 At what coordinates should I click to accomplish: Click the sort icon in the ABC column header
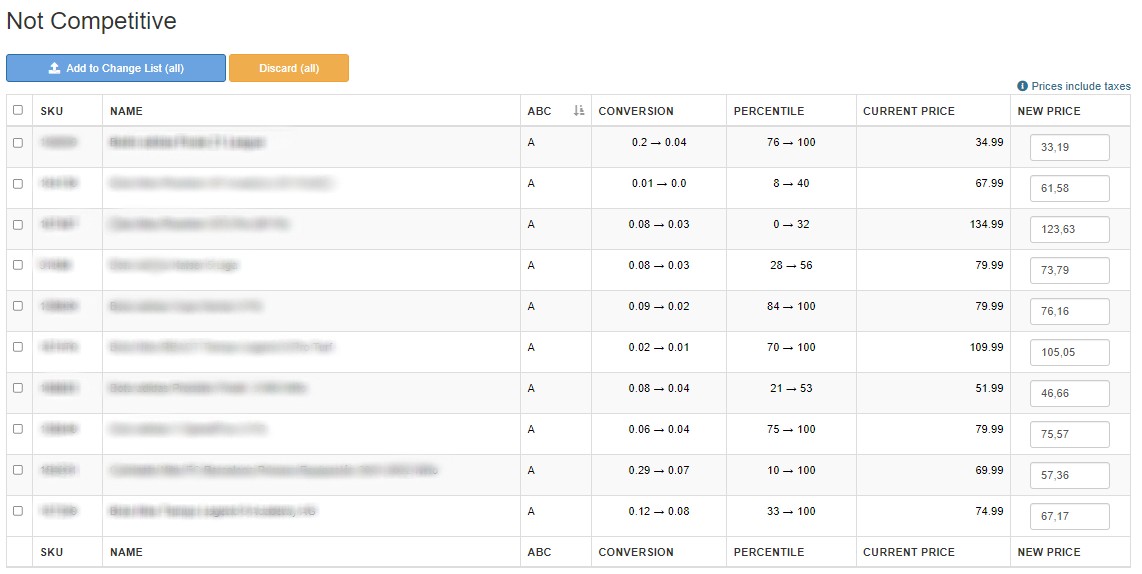[x=578, y=111]
